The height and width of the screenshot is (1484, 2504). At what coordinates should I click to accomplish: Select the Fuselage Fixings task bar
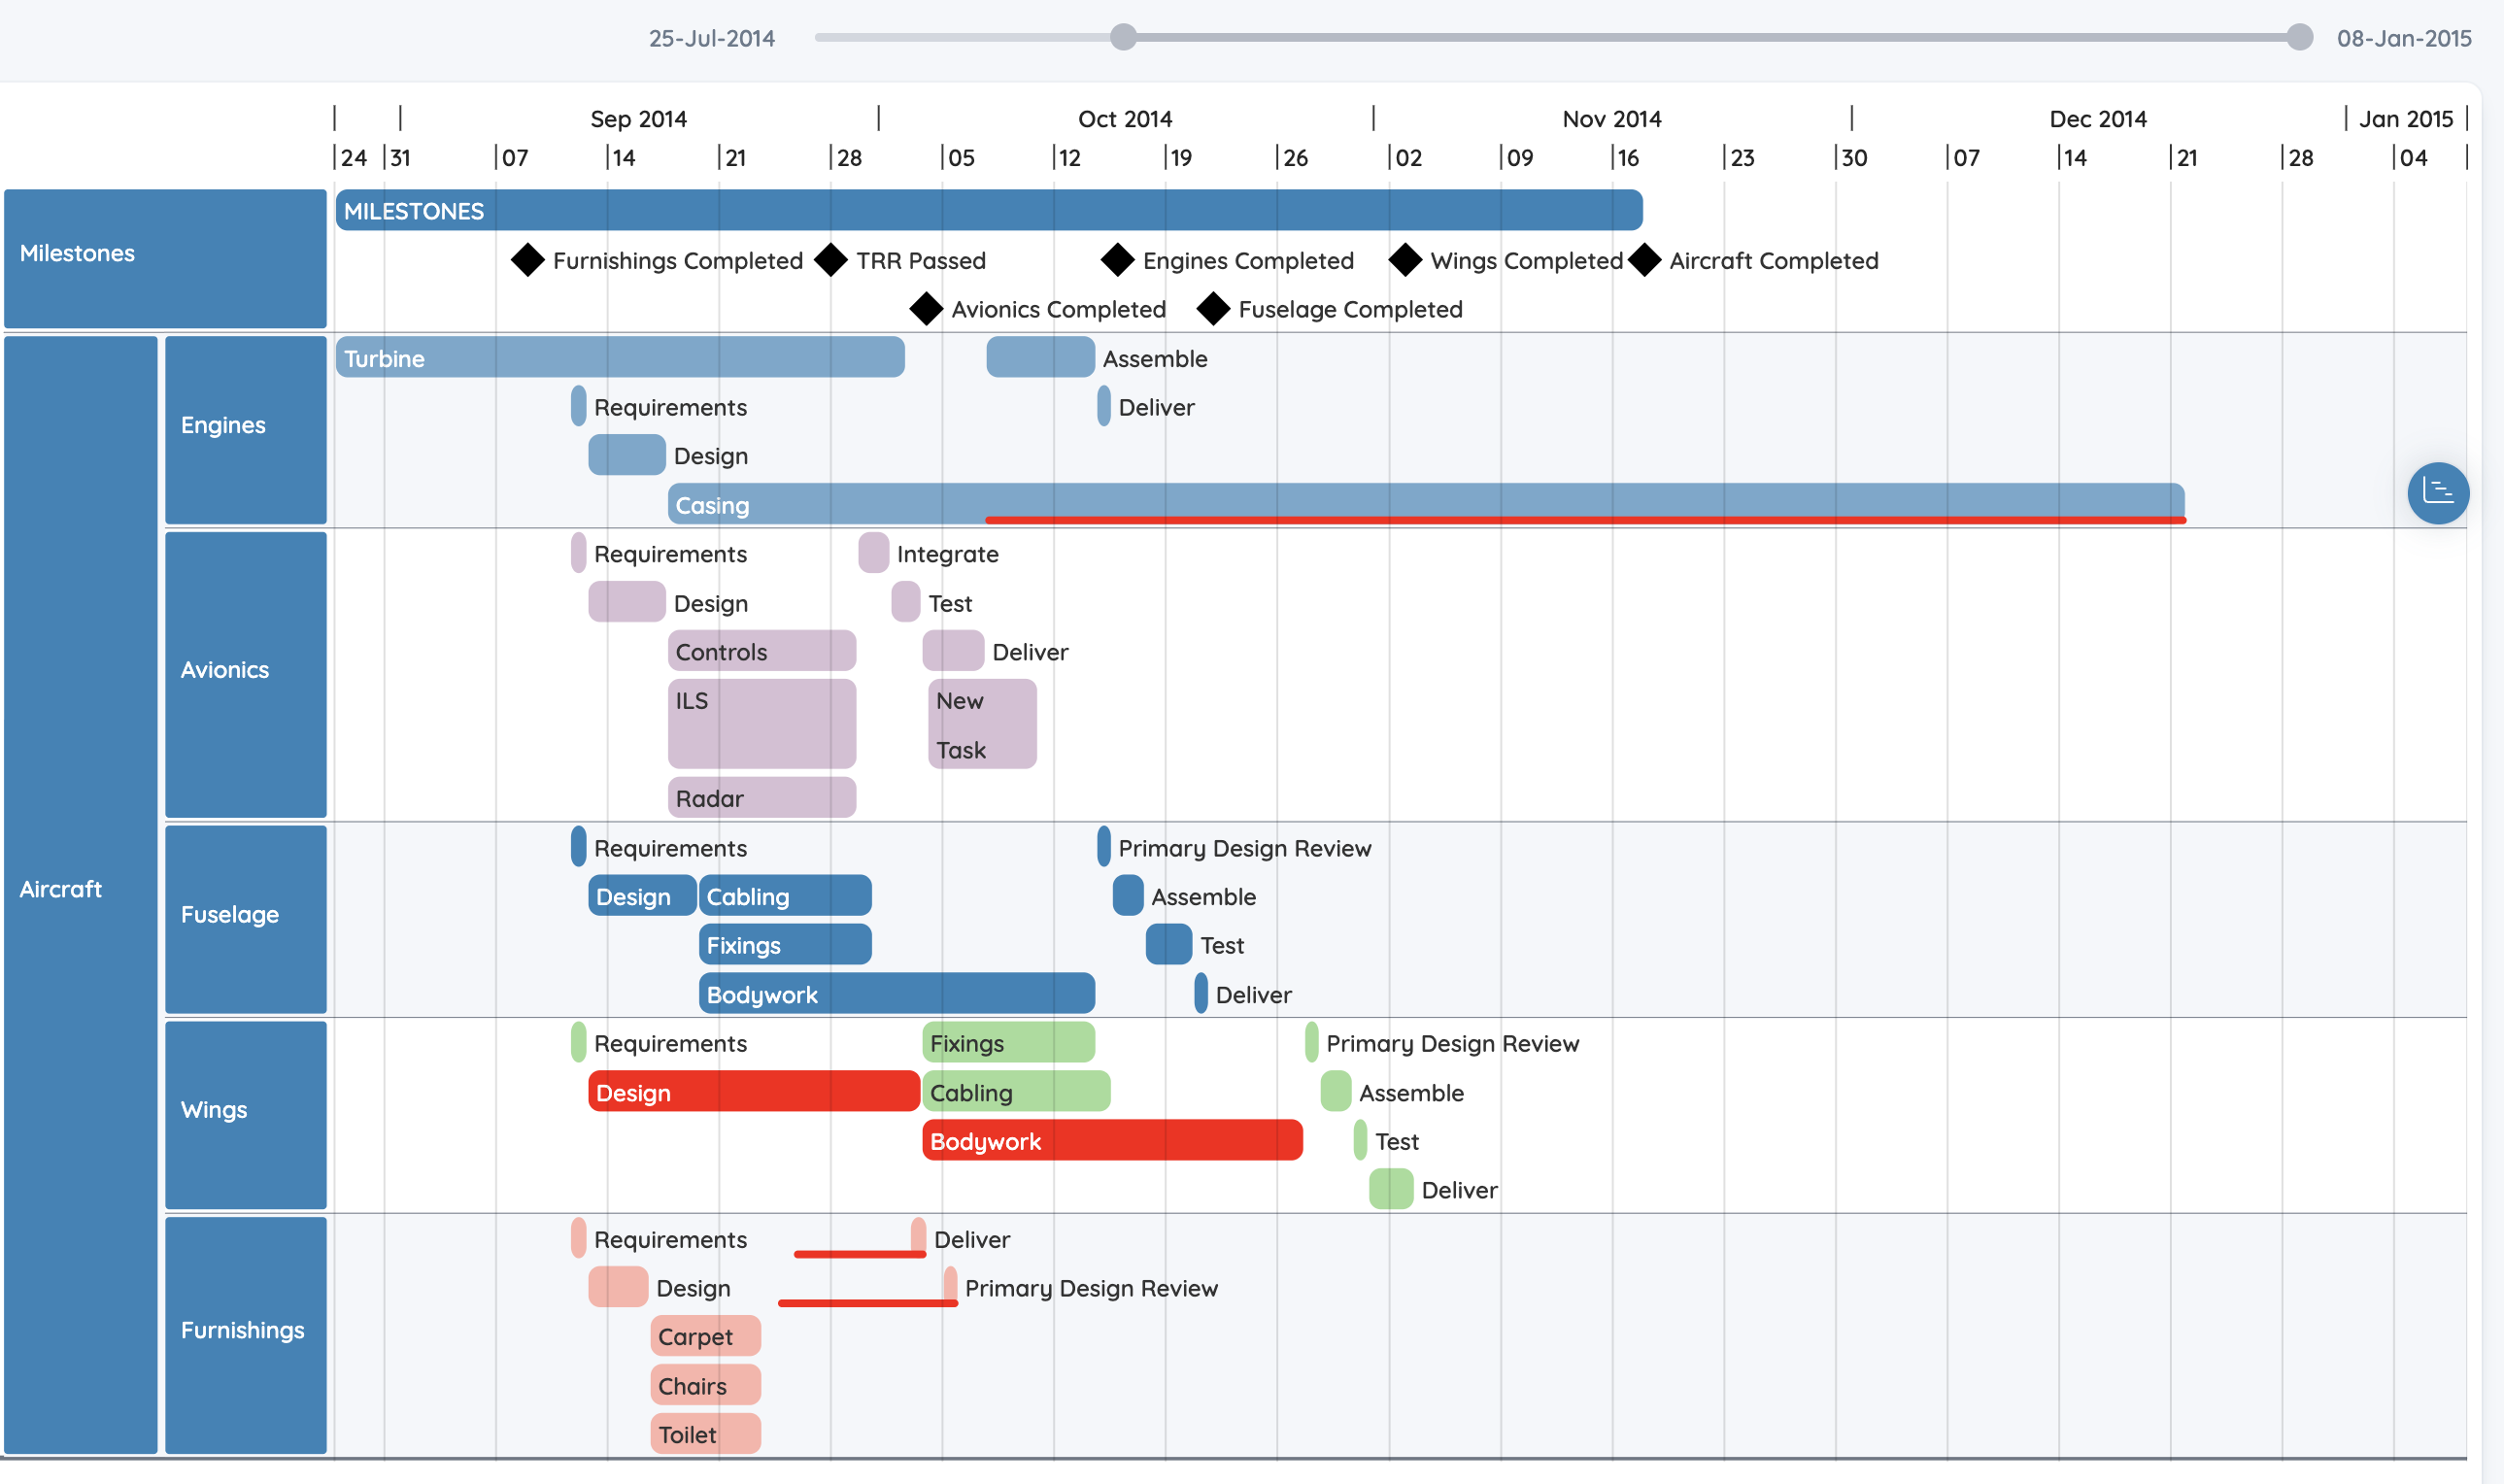pyautogui.click(x=785, y=944)
